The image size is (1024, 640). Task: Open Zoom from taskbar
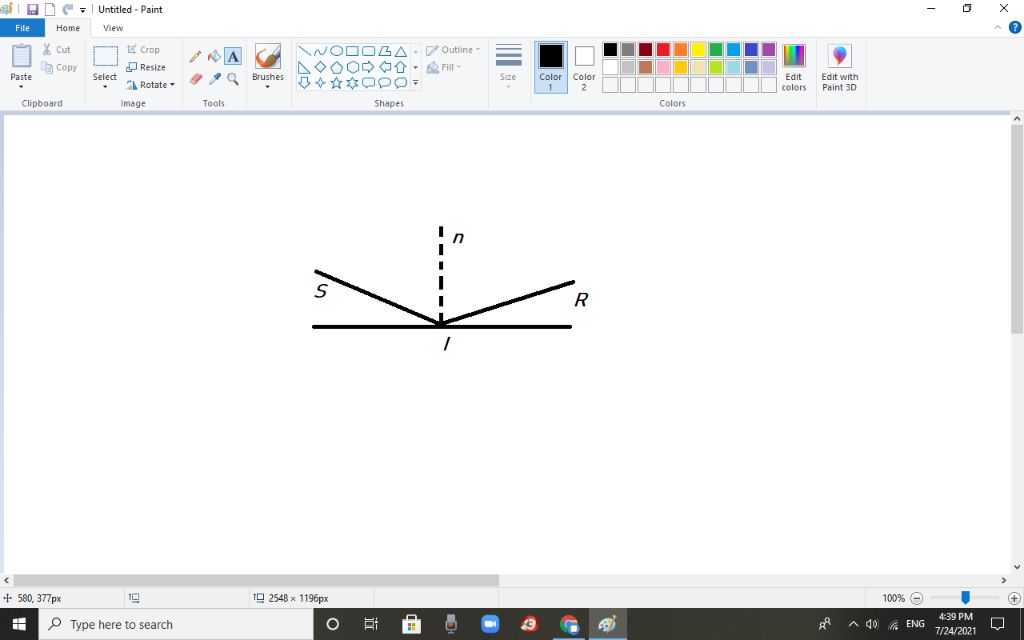[490, 624]
